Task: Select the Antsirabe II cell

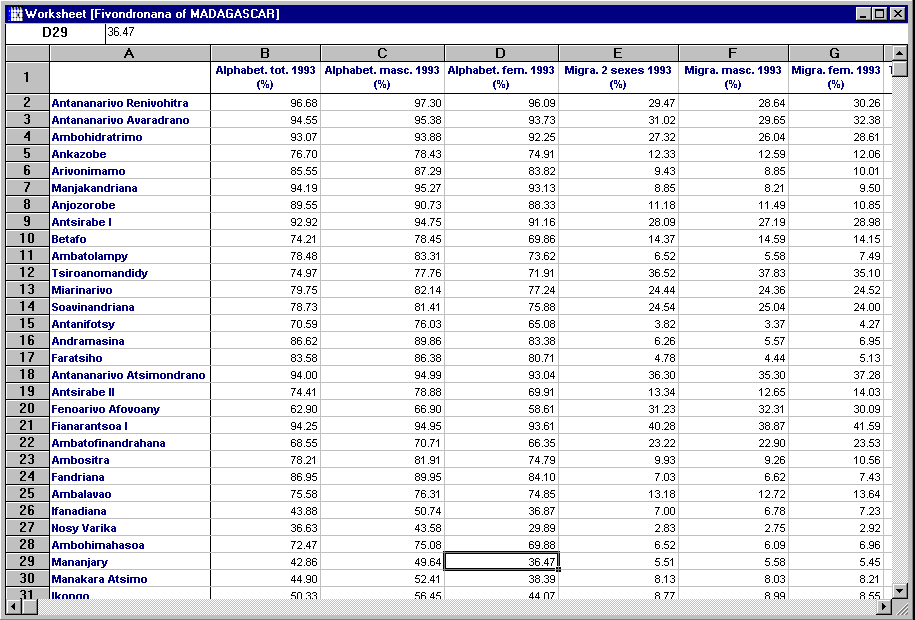Action: (130, 392)
